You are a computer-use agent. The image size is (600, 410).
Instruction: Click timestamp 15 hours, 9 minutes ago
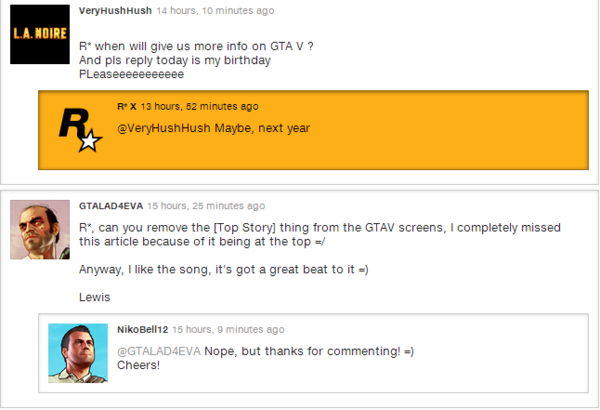(x=228, y=330)
